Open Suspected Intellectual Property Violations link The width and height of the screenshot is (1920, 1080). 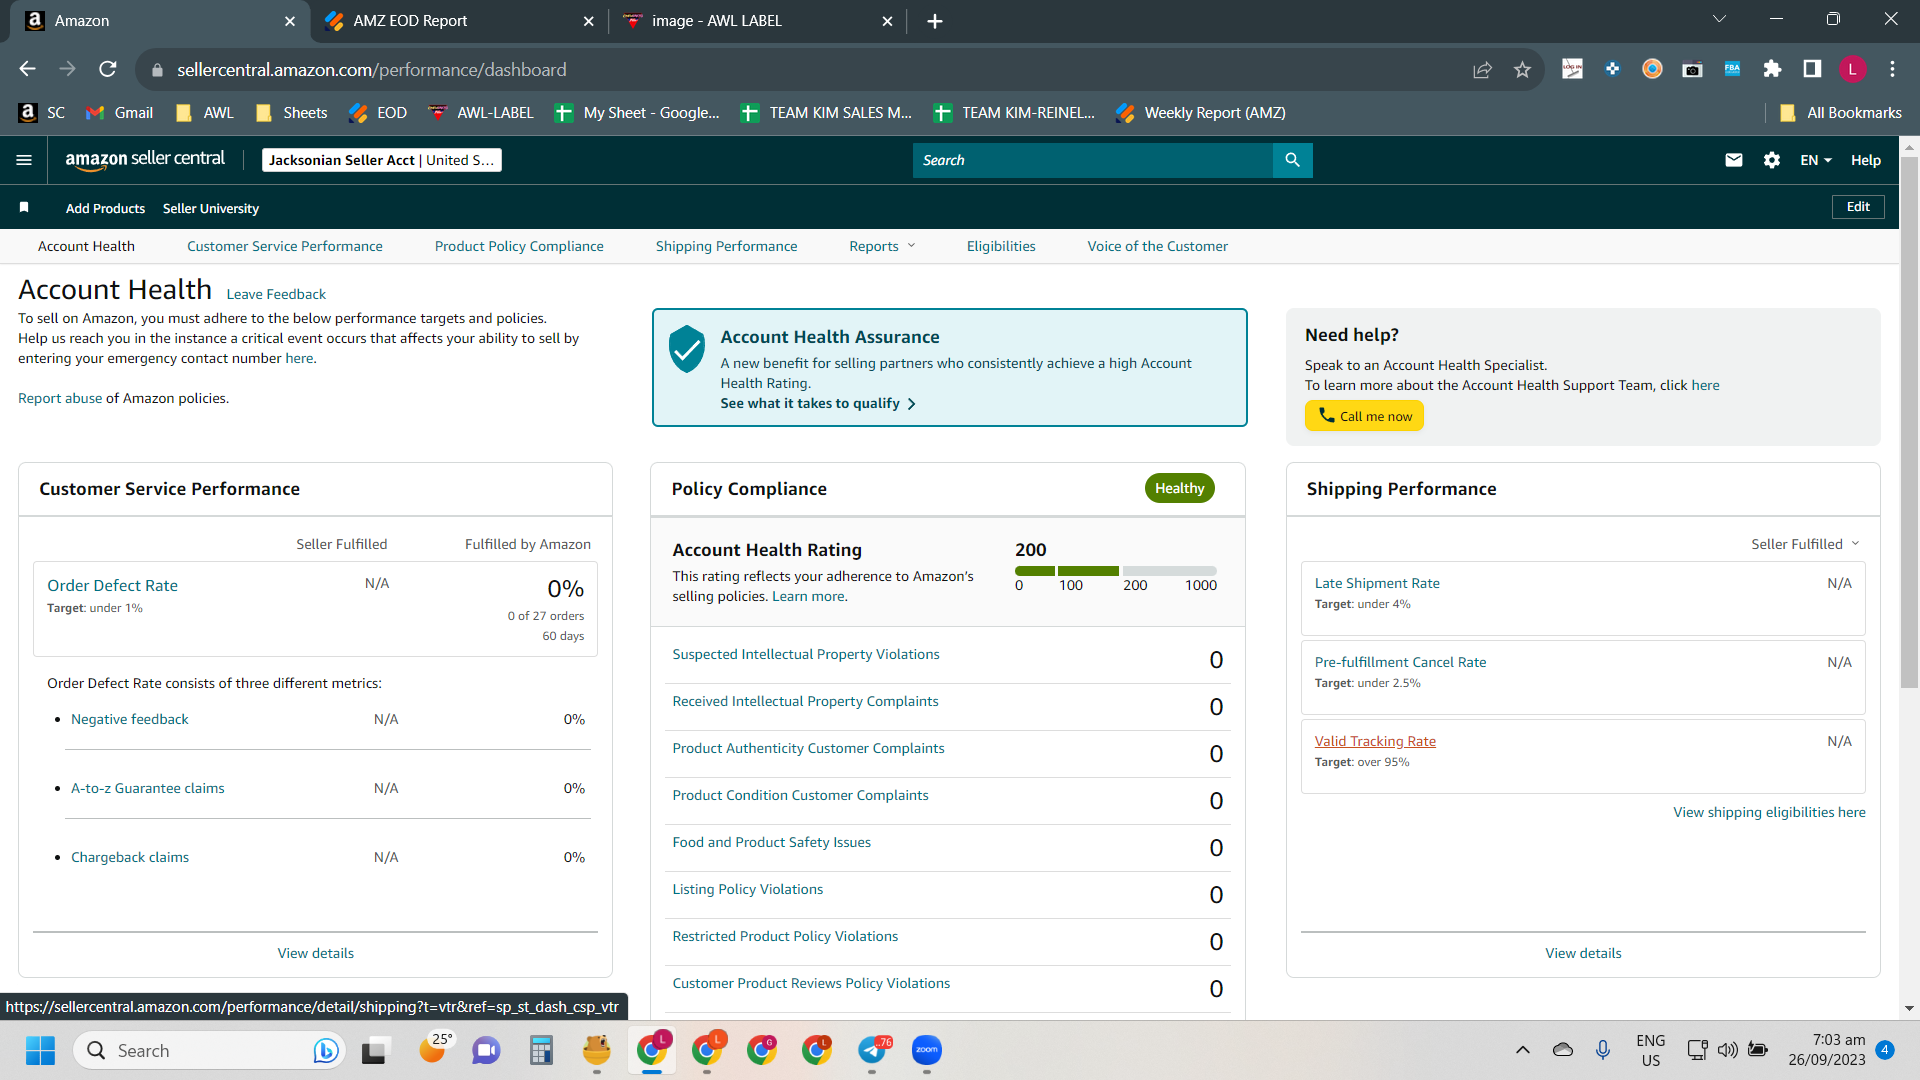[806, 654]
